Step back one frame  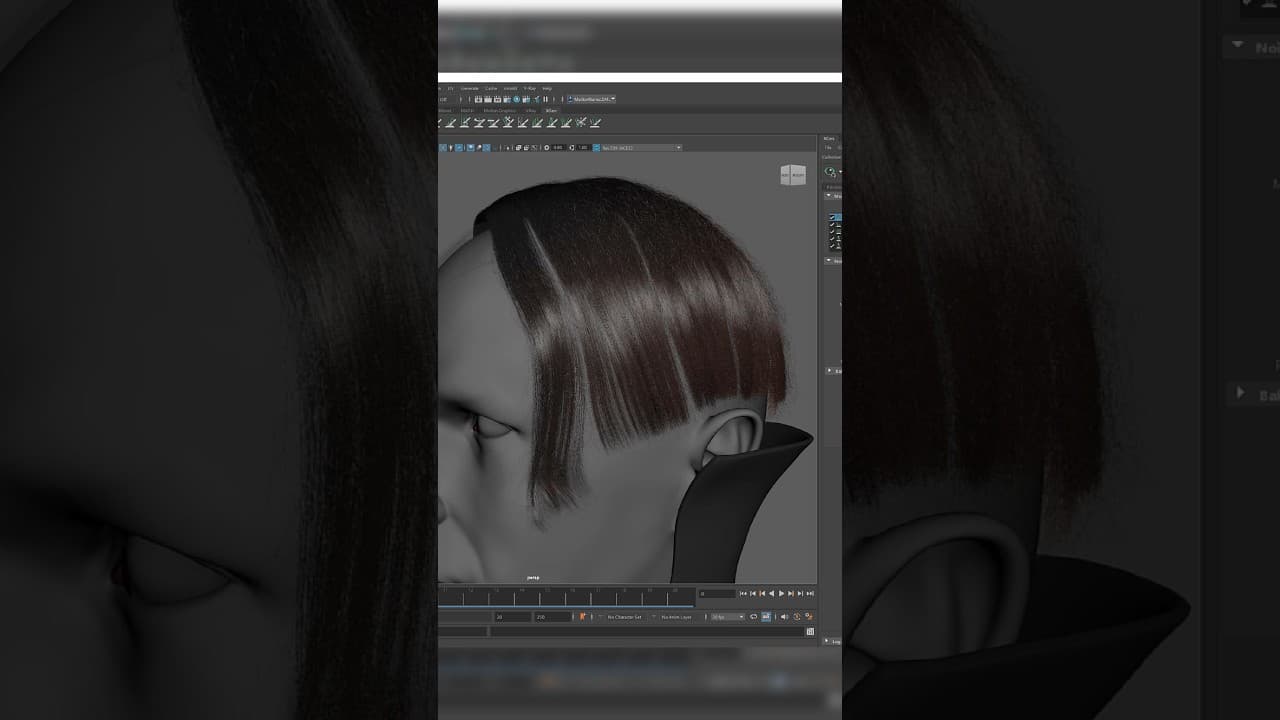tap(753, 594)
